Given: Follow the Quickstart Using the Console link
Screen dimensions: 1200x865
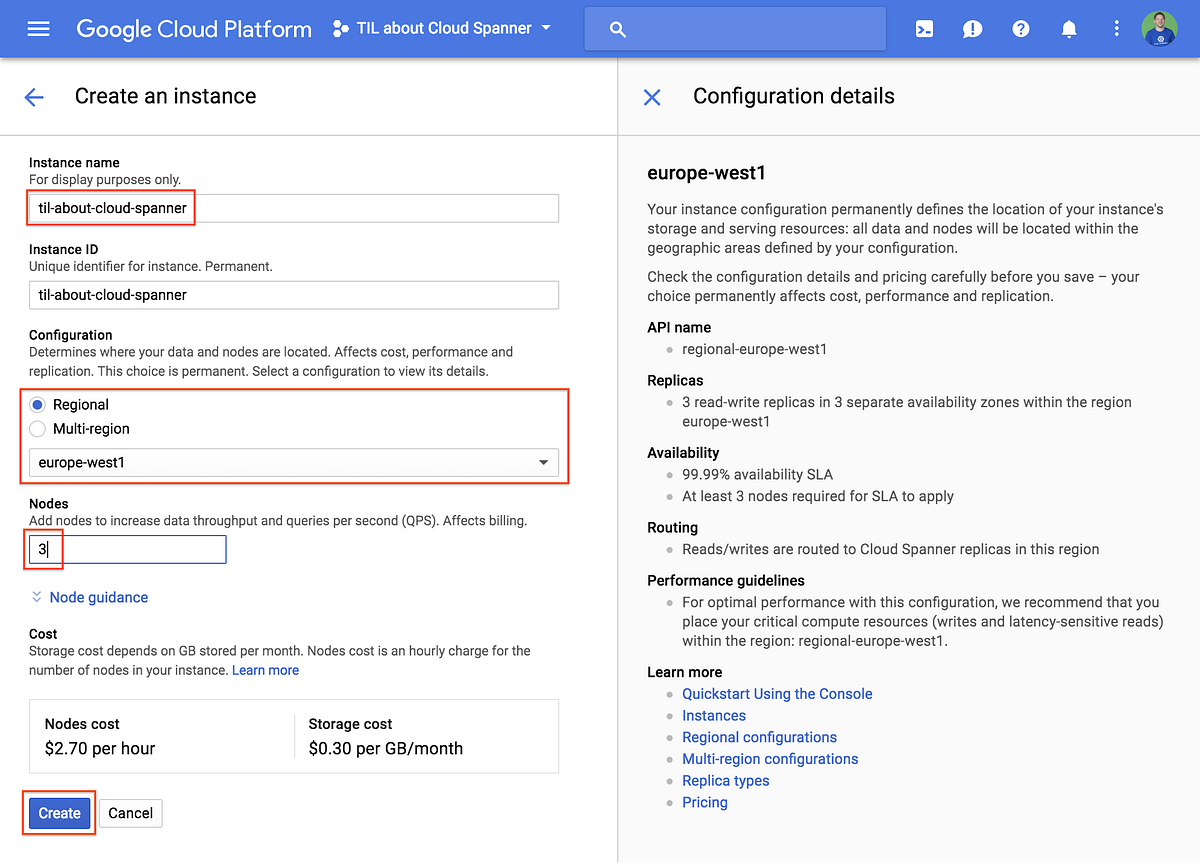Looking at the screenshot, I should (x=777, y=693).
